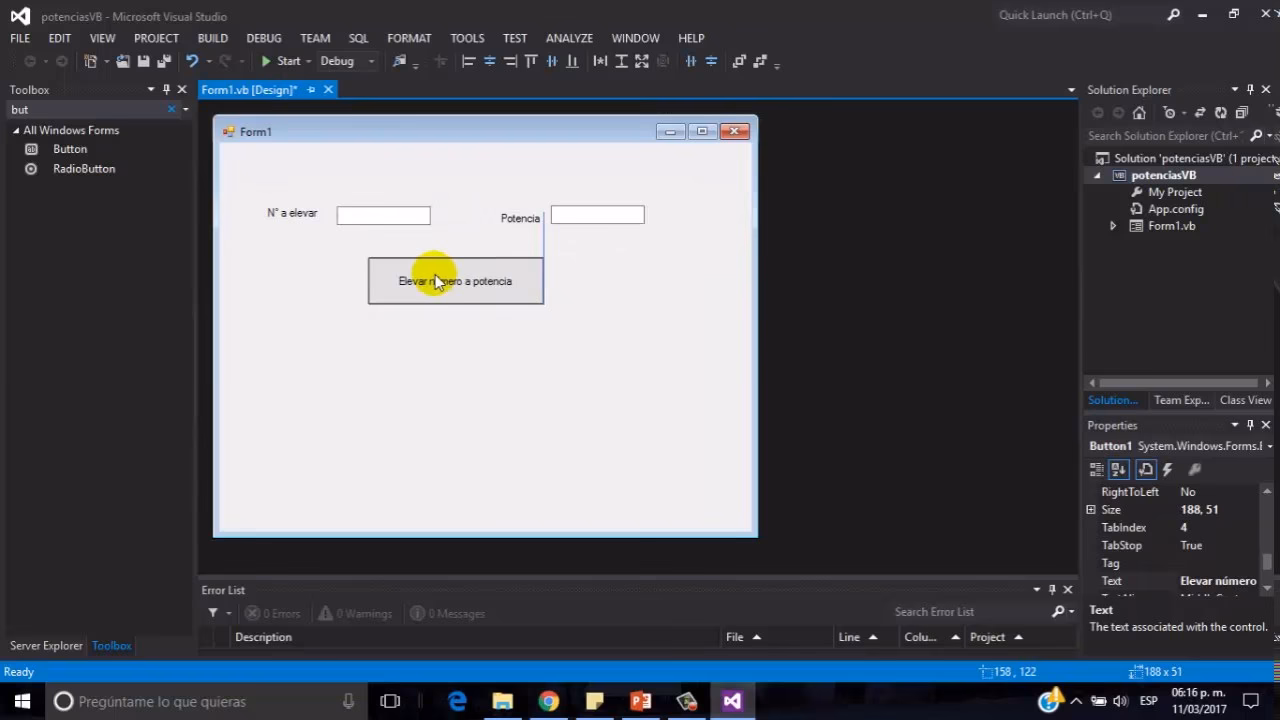The width and height of the screenshot is (1280, 720).
Task: Select the RadioButton control in the Toolbox
Action: [x=84, y=168]
